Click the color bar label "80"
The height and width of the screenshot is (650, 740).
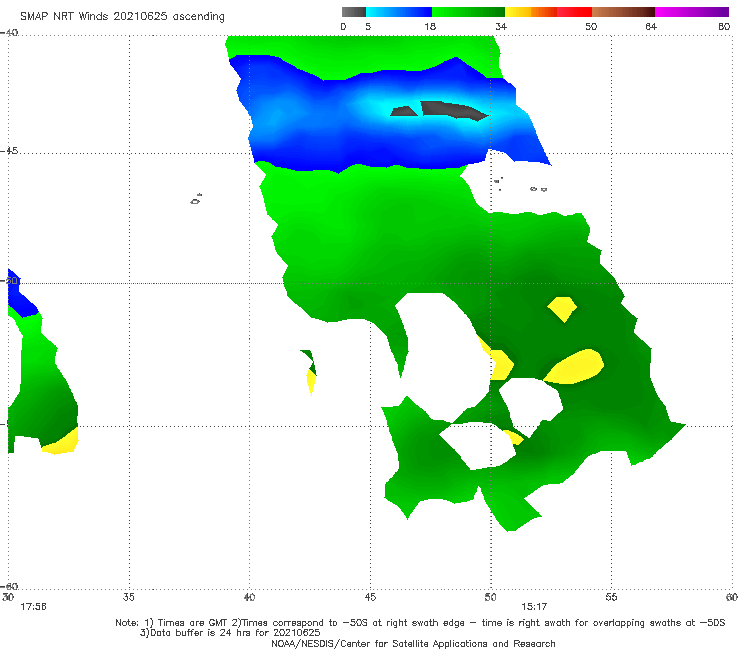pos(724,26)
